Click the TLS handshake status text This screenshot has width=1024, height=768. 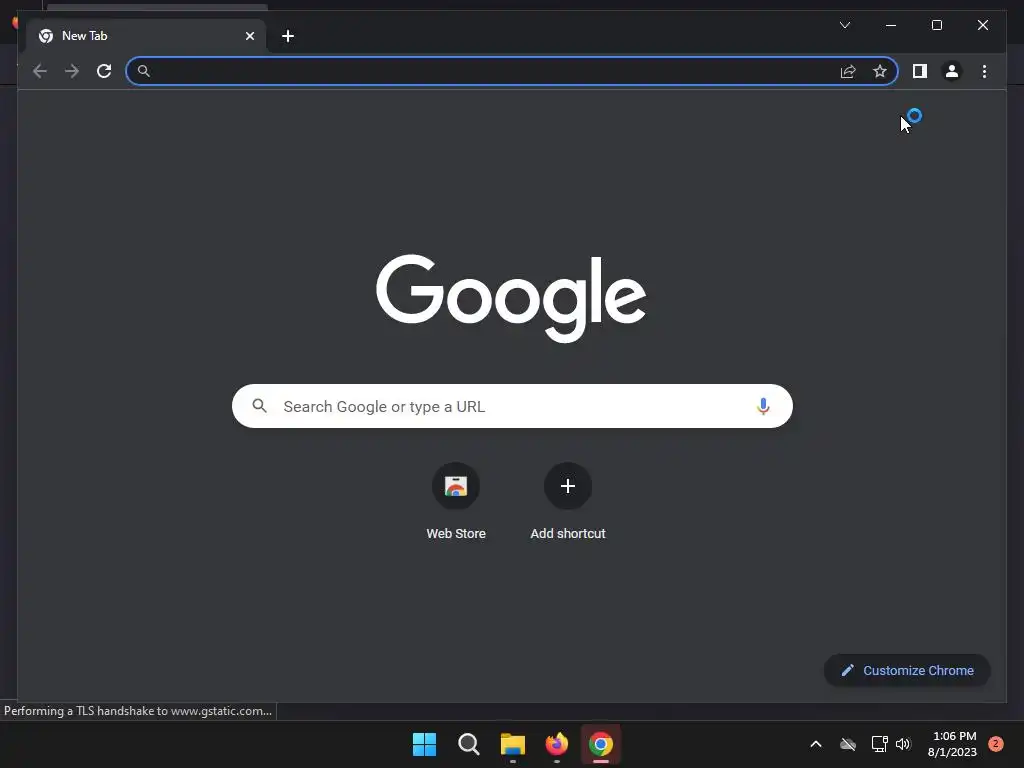click(x=138, y=711)
